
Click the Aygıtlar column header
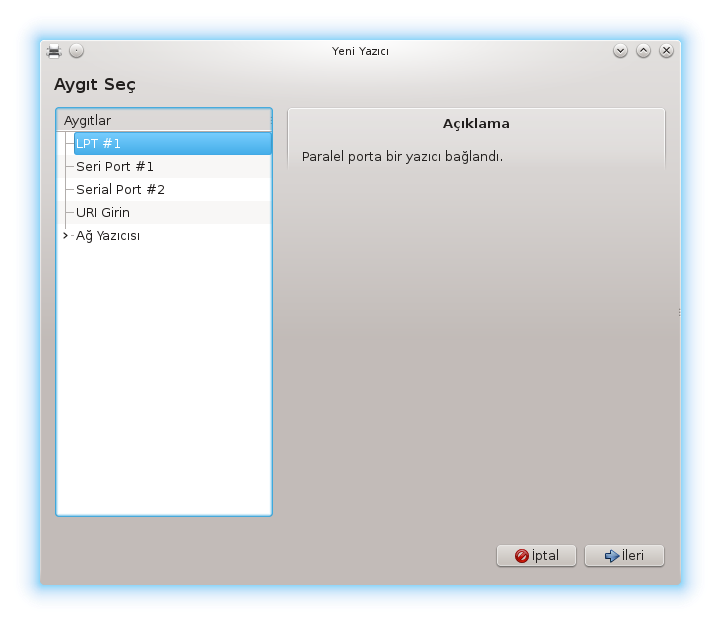(x=164, y=120)
